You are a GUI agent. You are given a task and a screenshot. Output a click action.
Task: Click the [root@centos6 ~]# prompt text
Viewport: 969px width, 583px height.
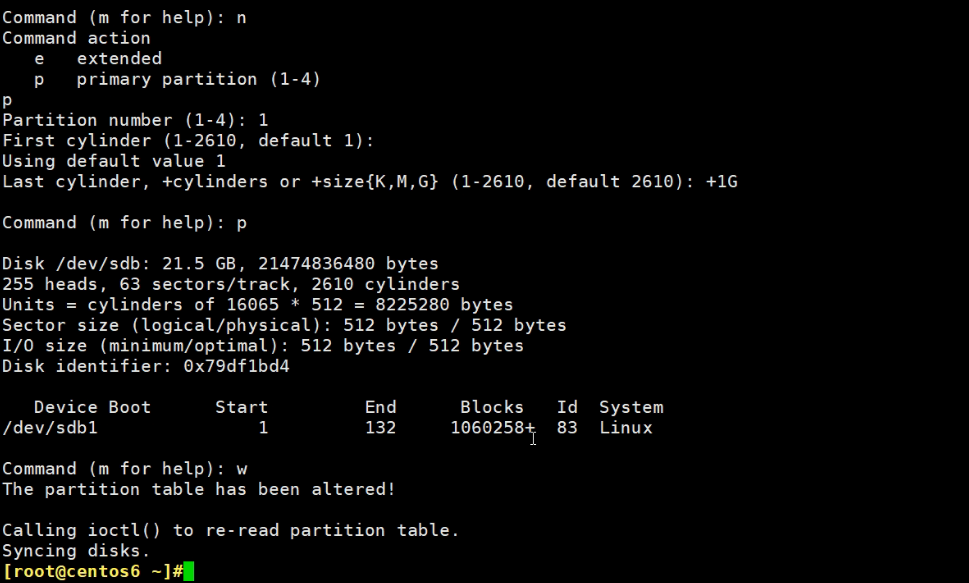(92, 571)
